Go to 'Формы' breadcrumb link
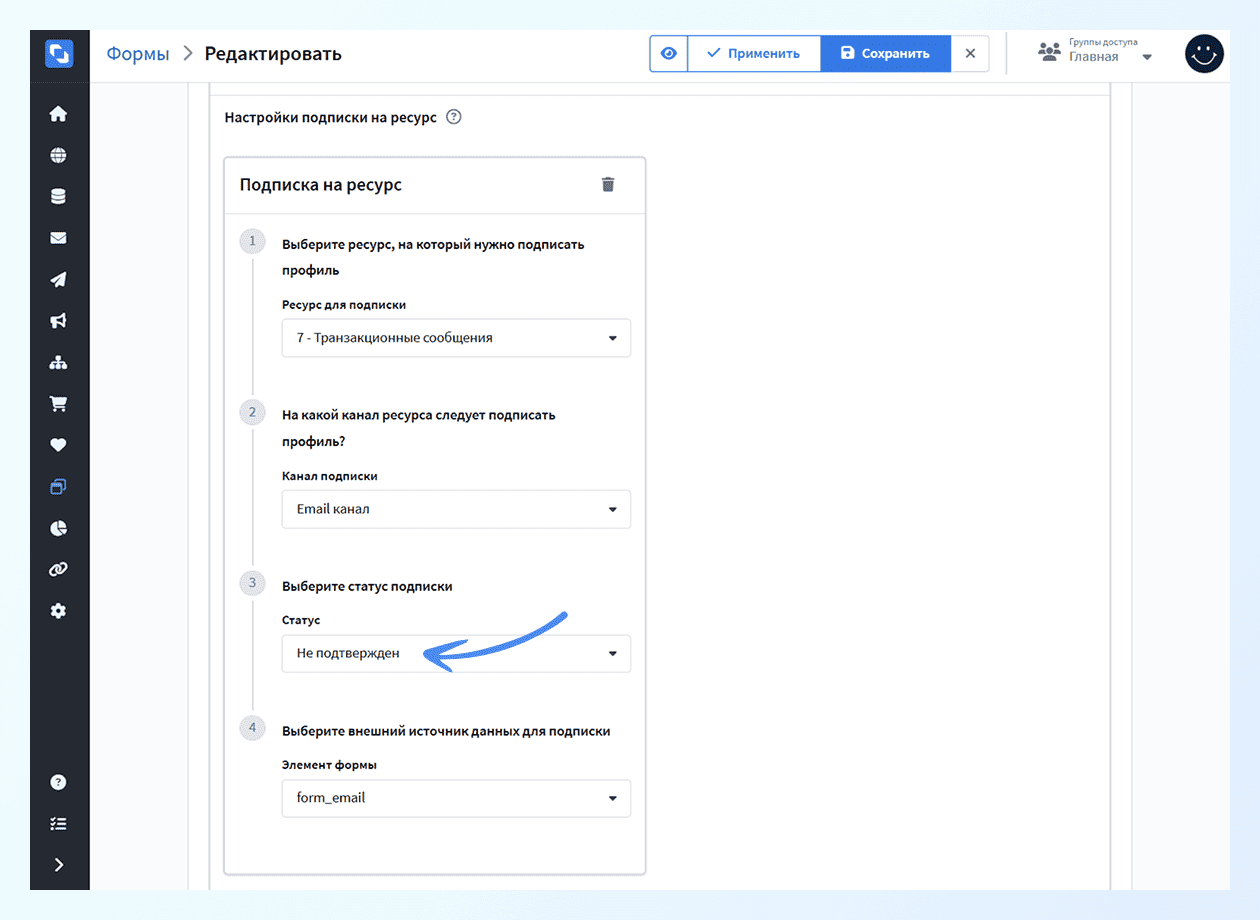 click(138, 54)
